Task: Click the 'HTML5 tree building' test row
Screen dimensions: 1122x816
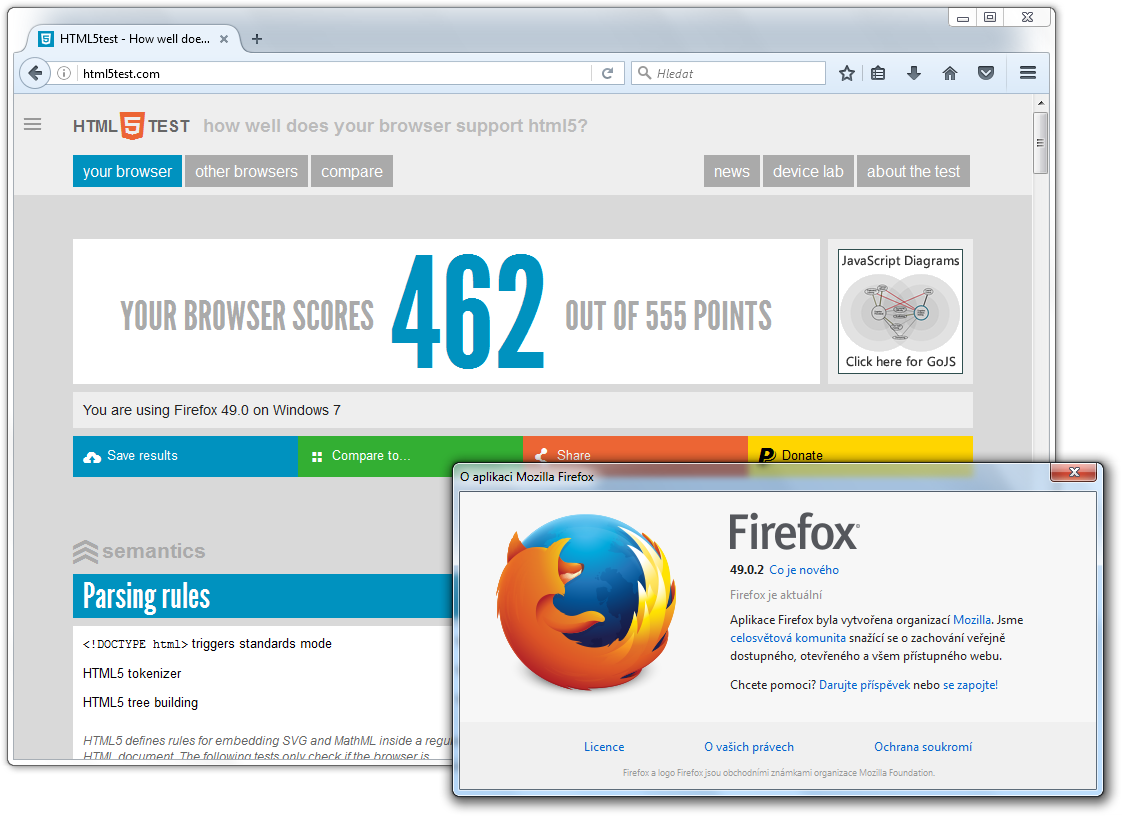Action: pos(140,703)
